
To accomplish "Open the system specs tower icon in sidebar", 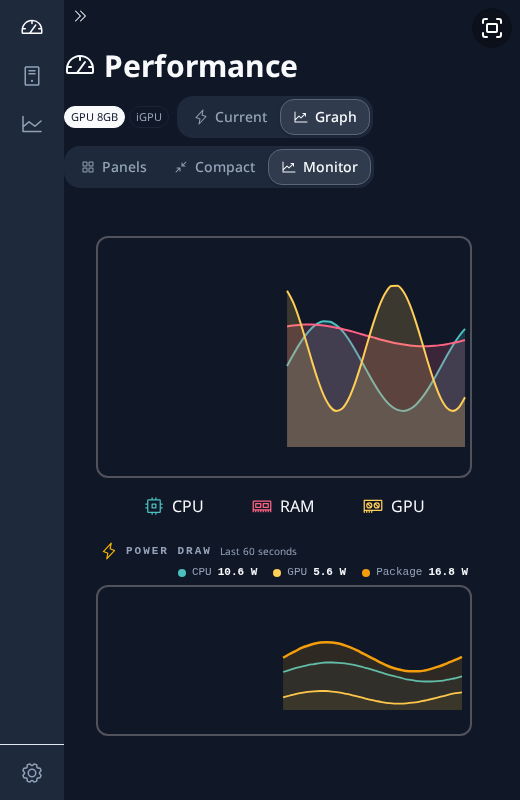I will pos(32,76).
